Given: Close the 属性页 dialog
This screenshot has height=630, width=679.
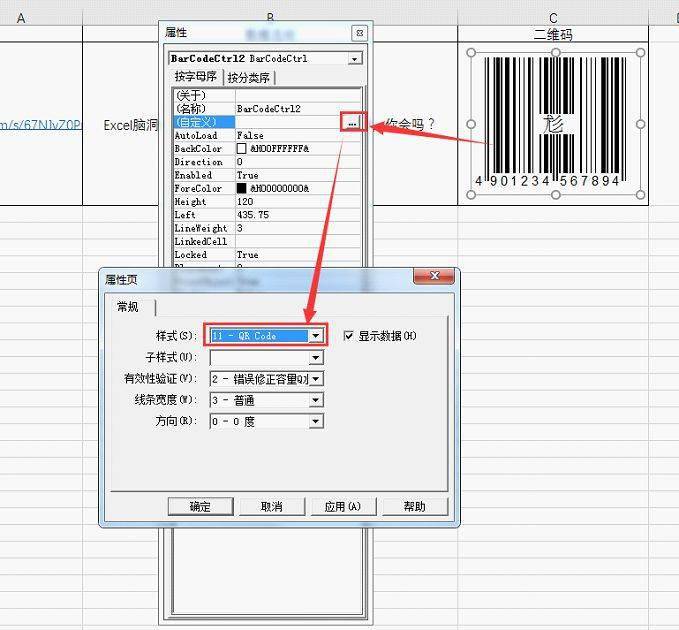Looking at the screenshot, I should click(434, 275).
